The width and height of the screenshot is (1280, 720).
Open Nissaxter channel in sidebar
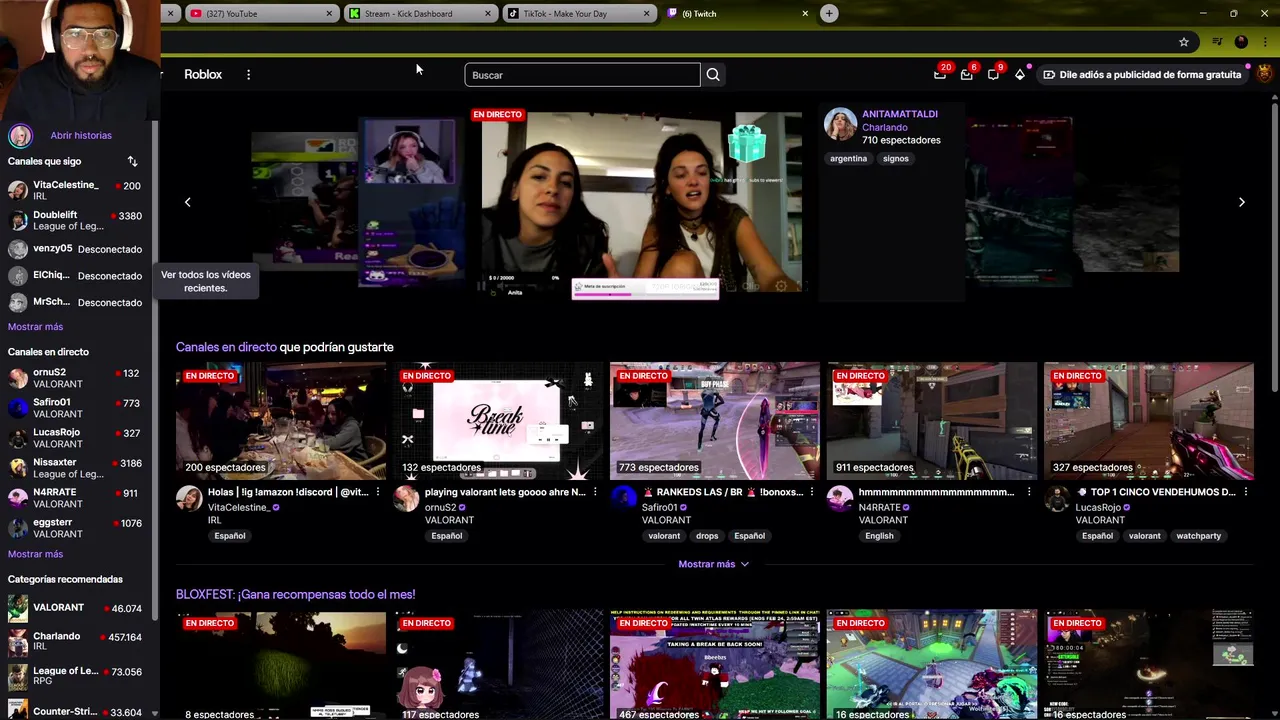point(76,468)
